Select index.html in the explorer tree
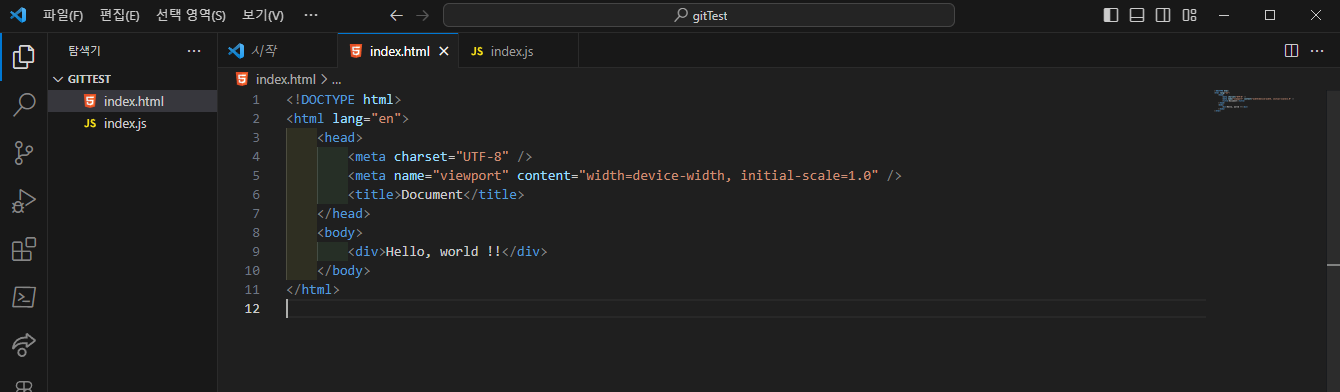The width and height of the screenshot is (1340, 392). [x=132, y=101]
